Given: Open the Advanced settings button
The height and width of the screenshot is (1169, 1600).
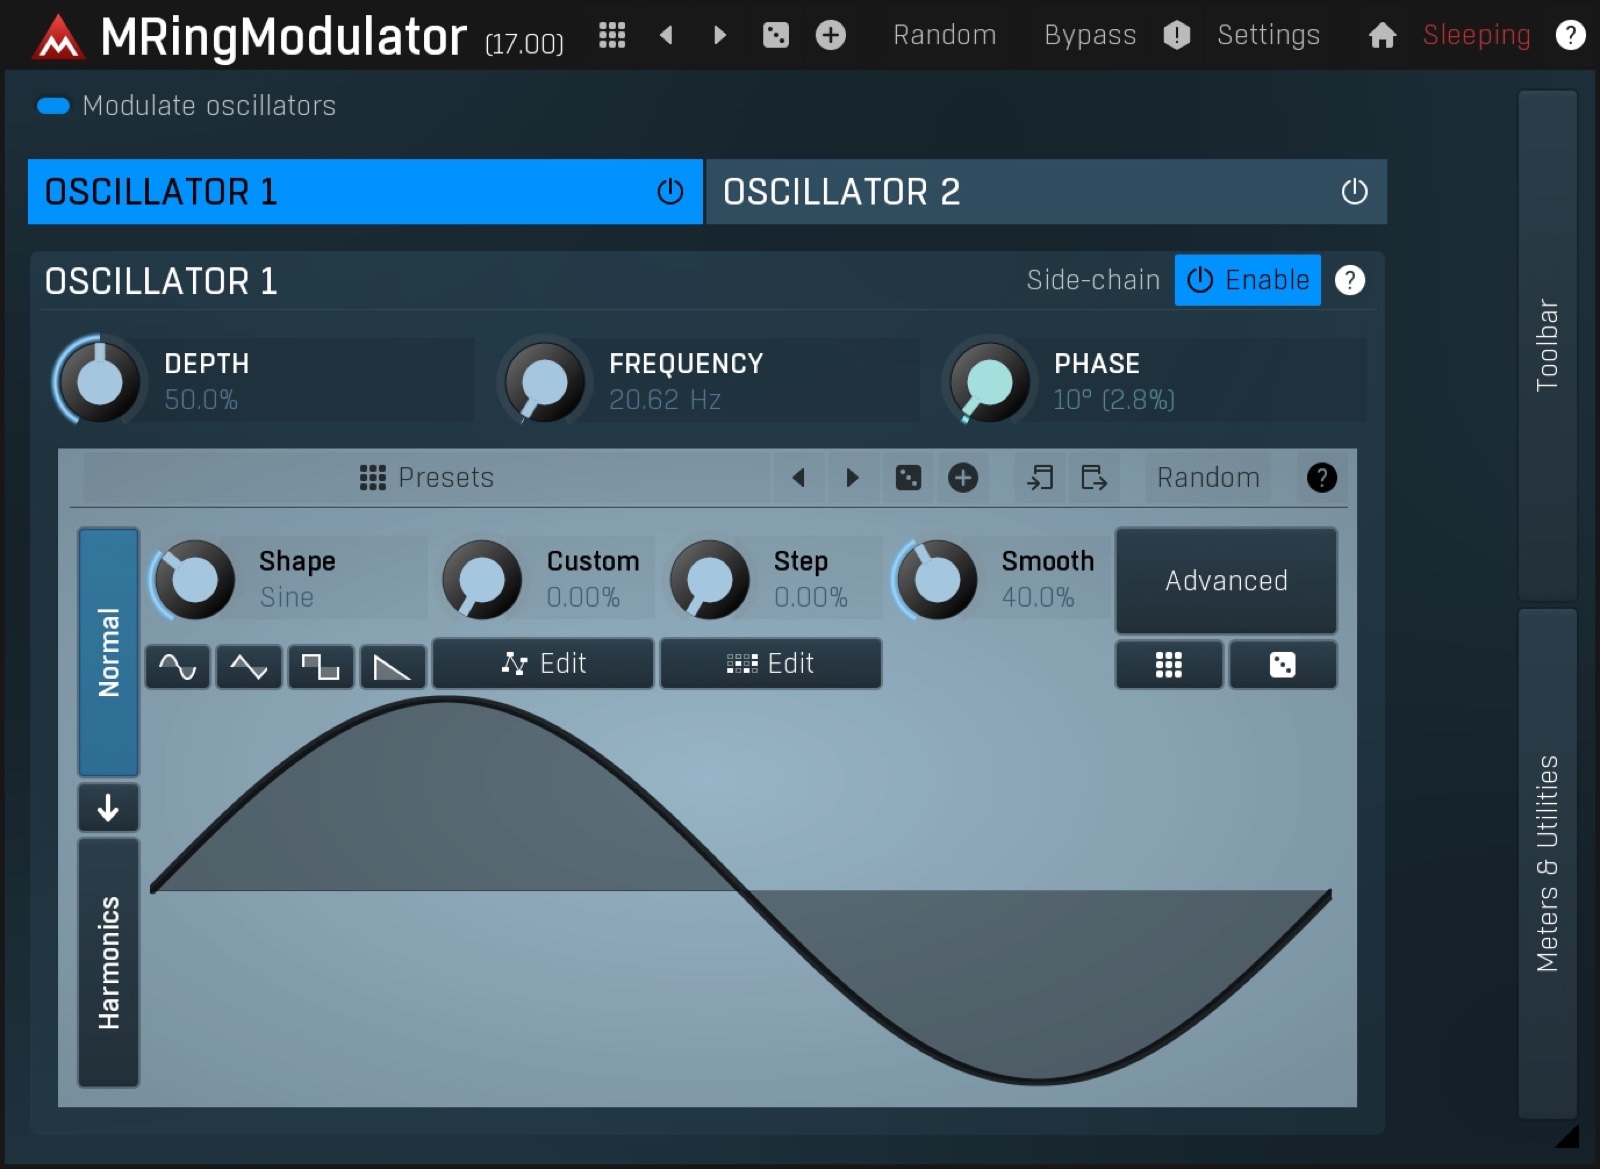Looking at the screenshot, I should coord(1226,580).
